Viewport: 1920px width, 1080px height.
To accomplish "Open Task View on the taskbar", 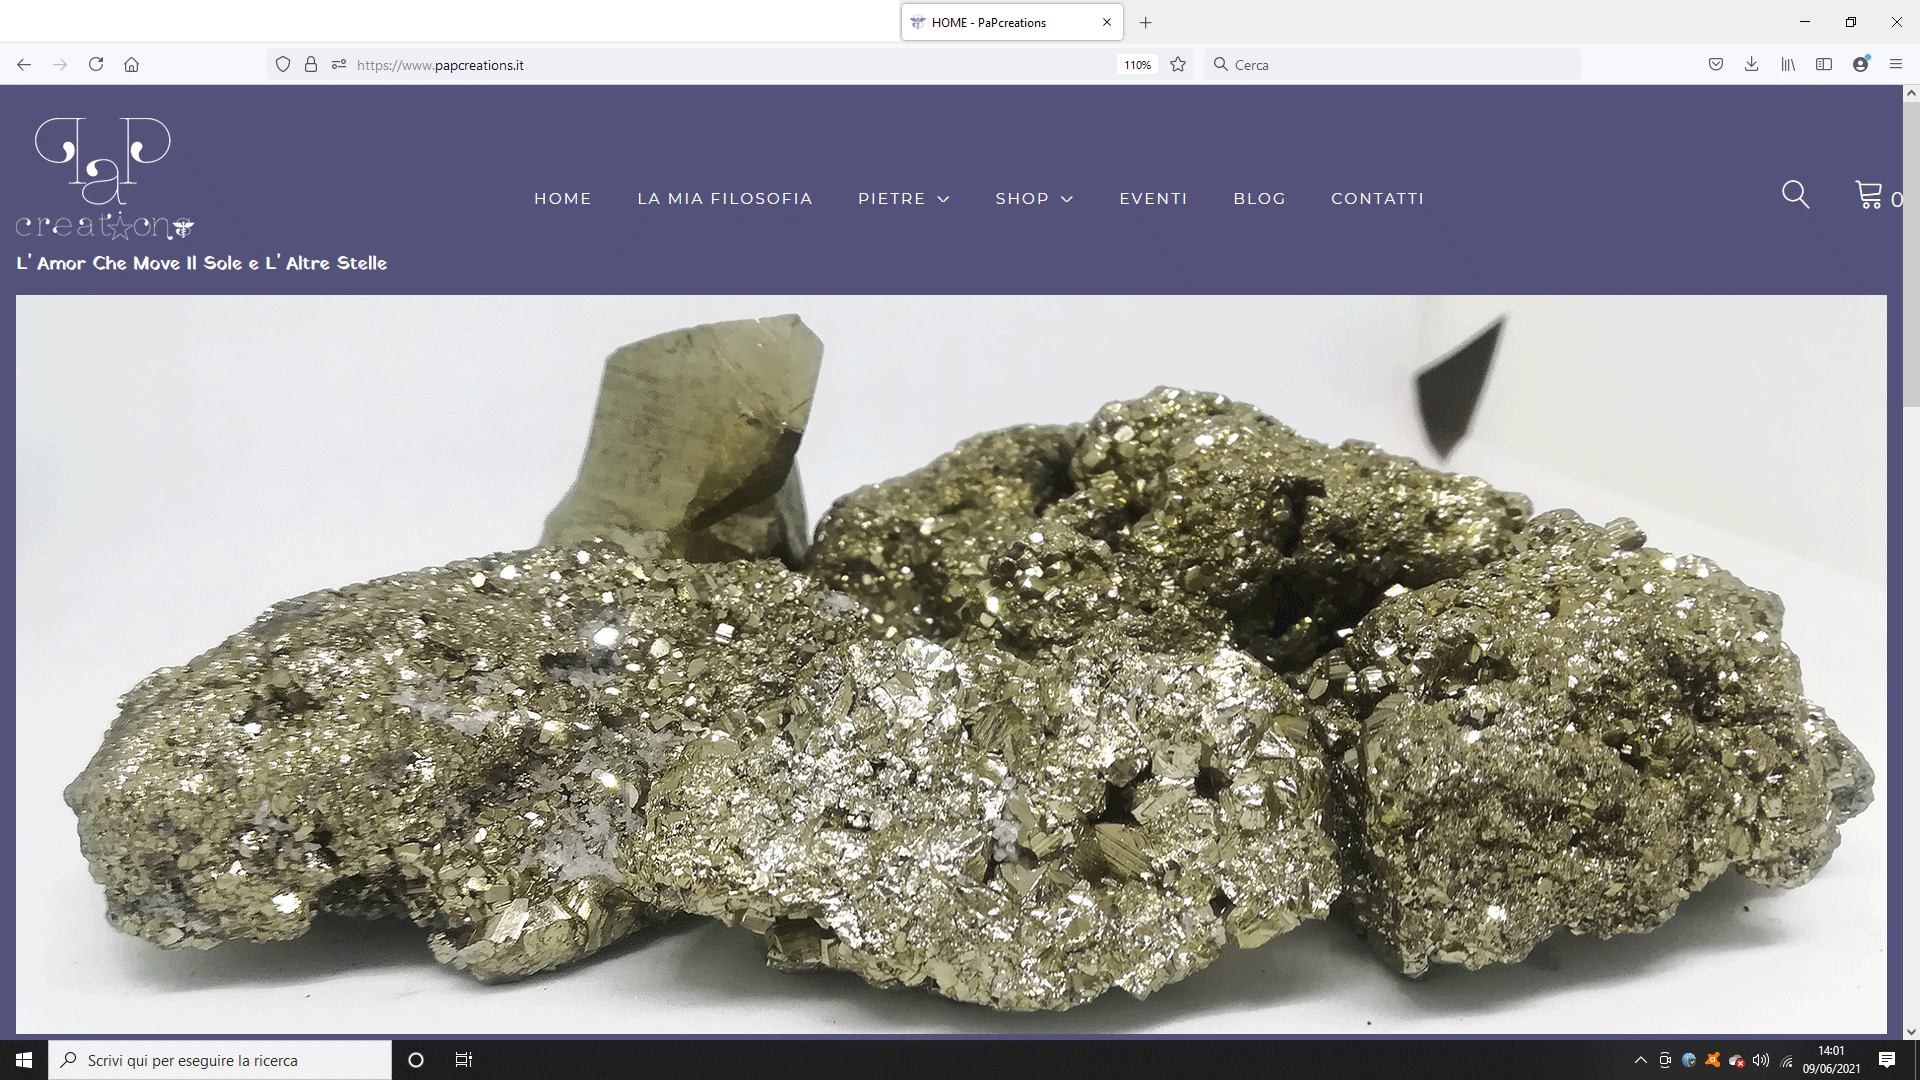I will coord(463,1060).
